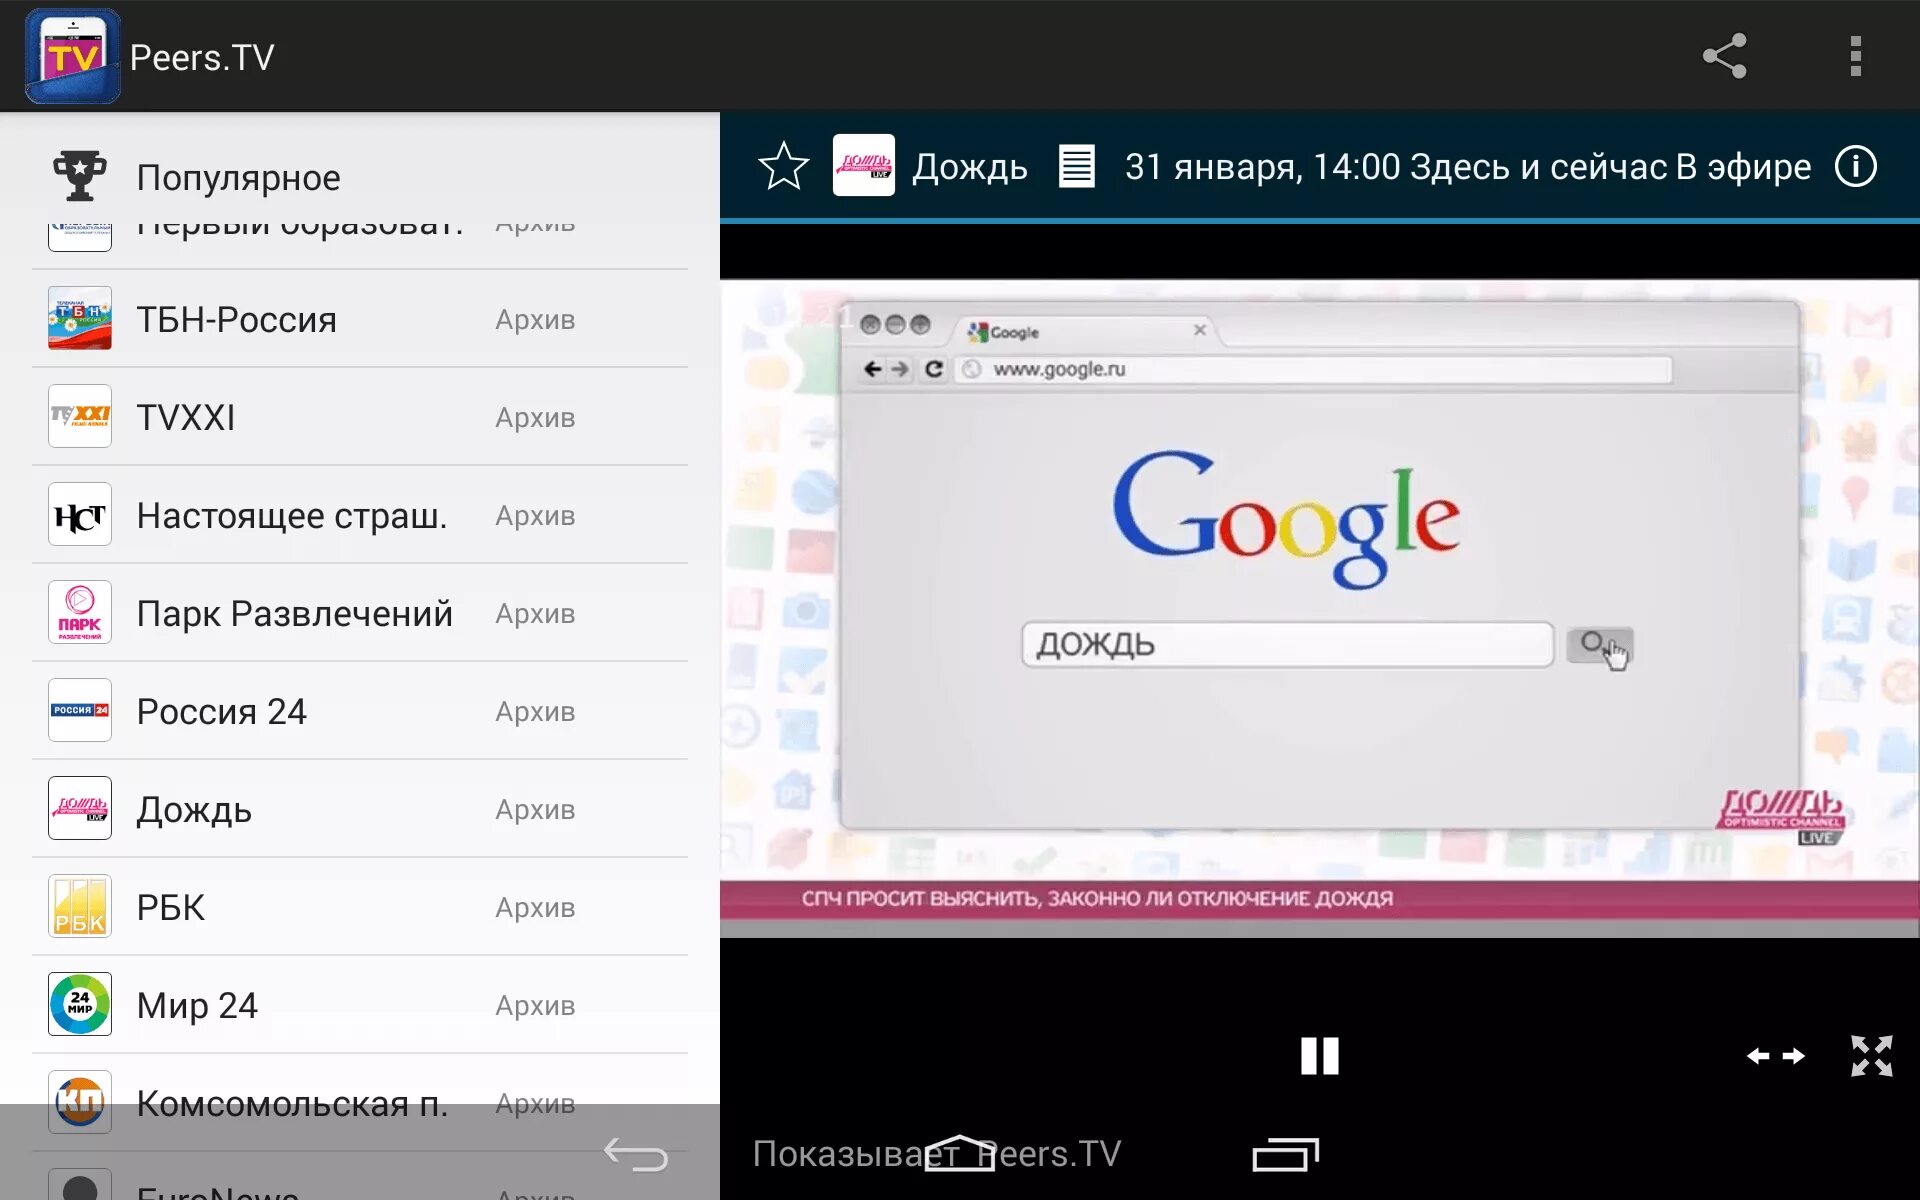1920x1200 pixels.
Task: Tap the Парк Развлечений logo
Action: tap(80, 613)
